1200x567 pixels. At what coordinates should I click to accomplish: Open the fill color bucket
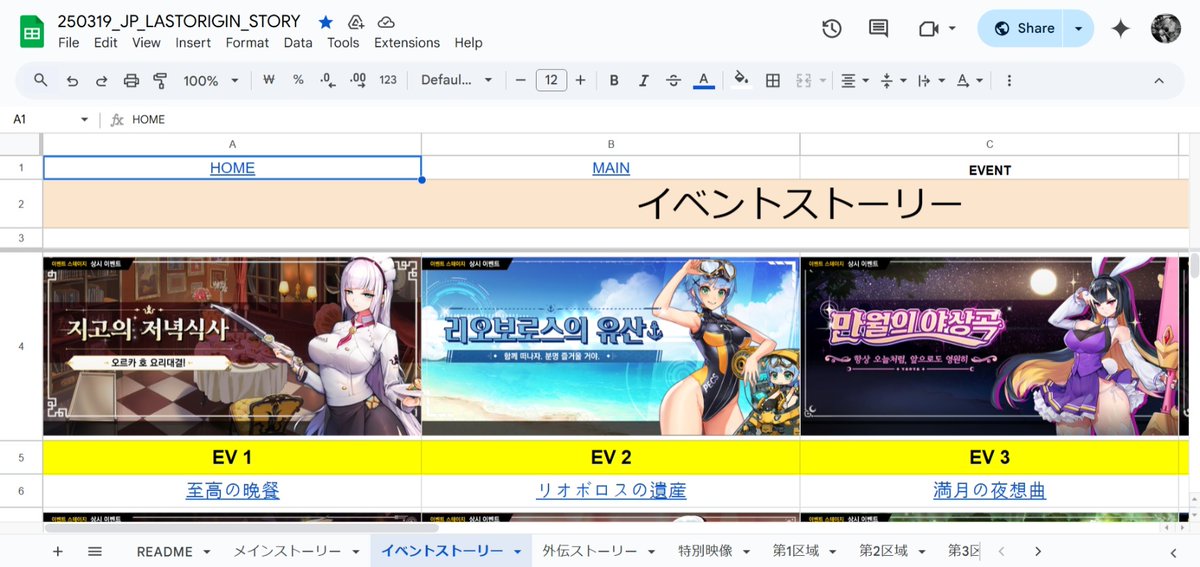coord(741,80)
